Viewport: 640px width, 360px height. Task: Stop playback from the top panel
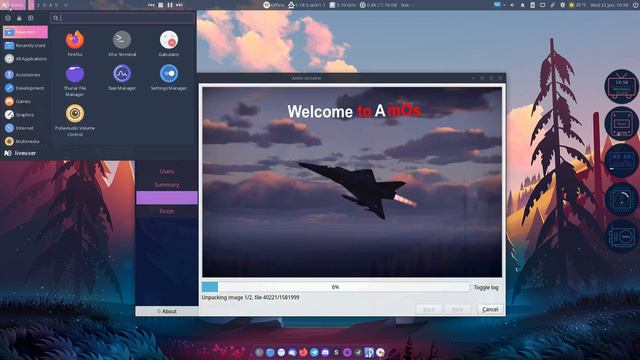(161, 5)
